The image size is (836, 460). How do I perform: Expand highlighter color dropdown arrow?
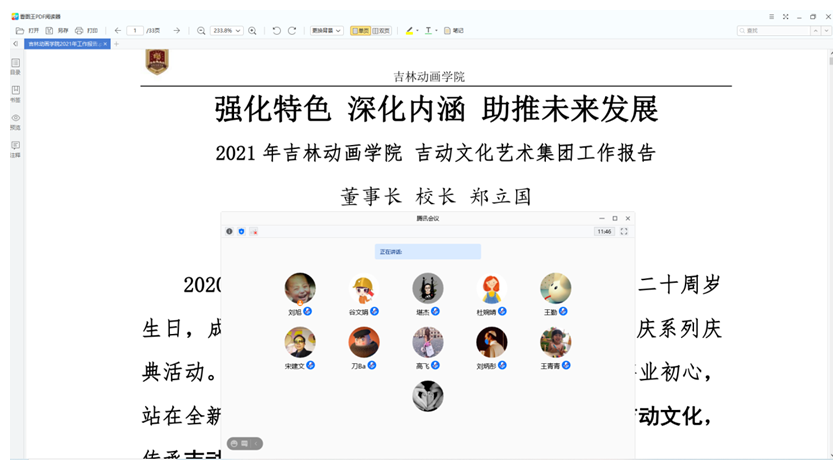(x=417, y=31)
